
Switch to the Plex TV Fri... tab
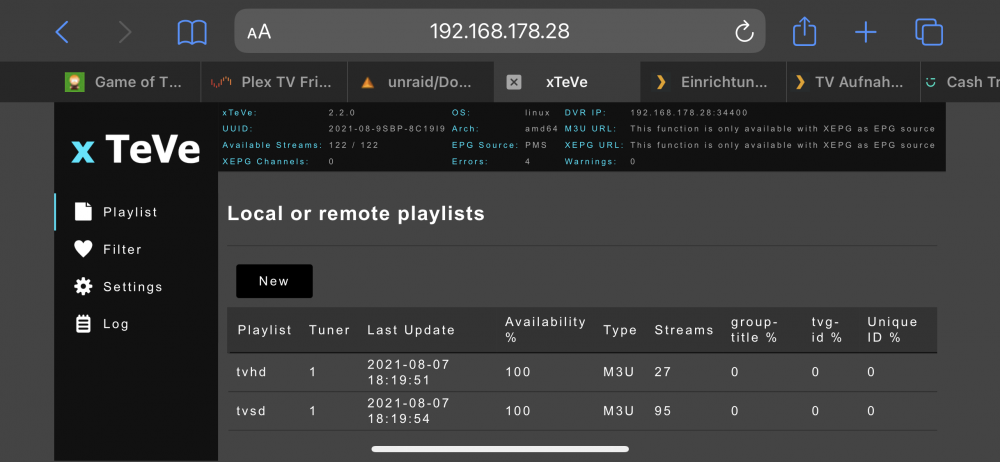[x=274, y=82]
